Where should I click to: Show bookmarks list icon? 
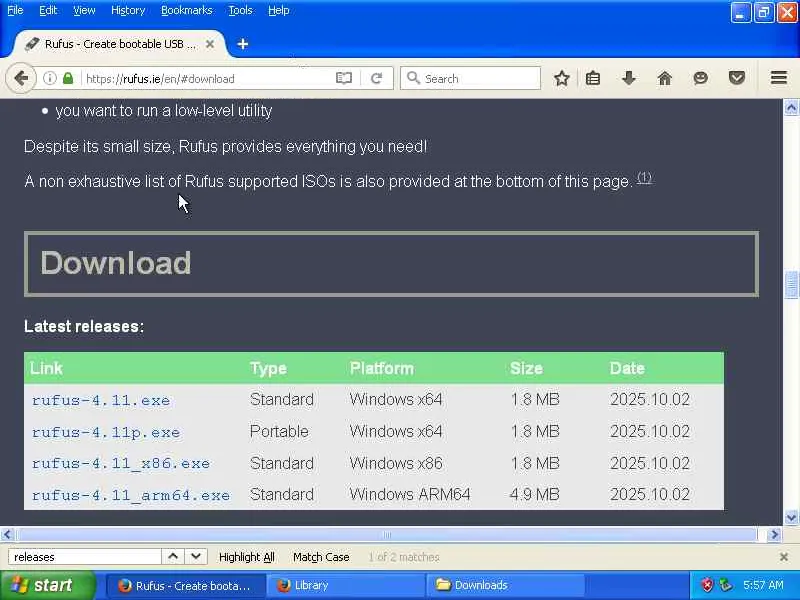593,79
